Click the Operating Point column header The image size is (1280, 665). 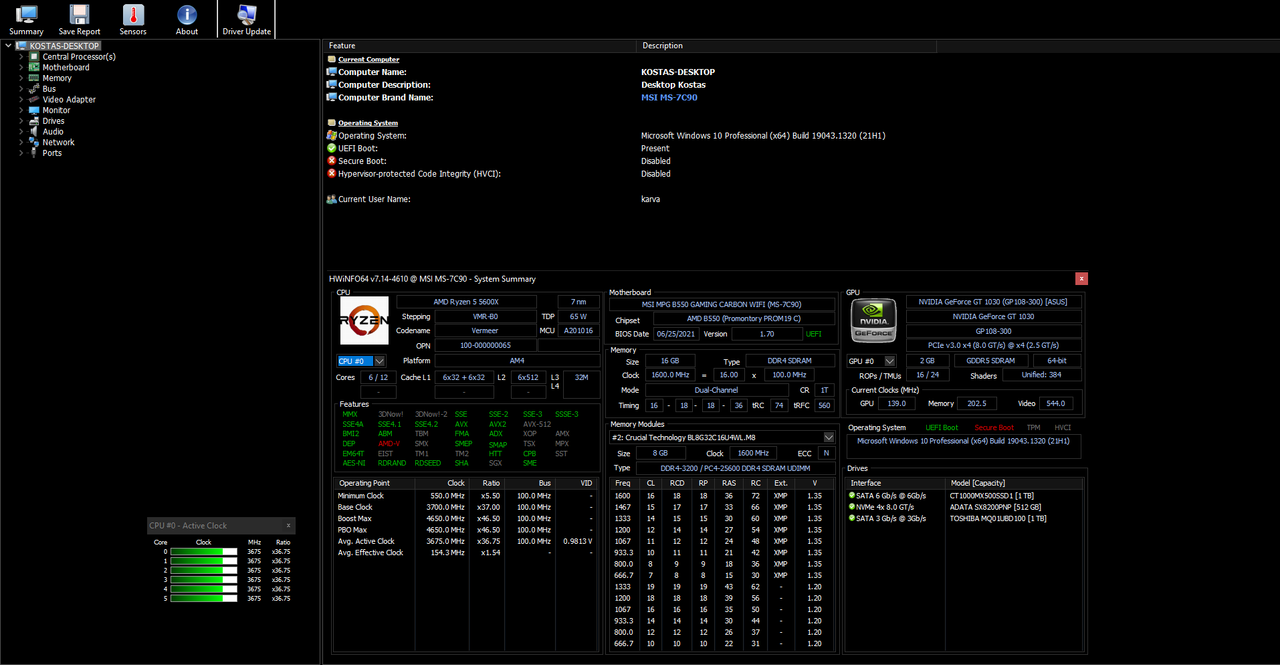tap(374, 482)
